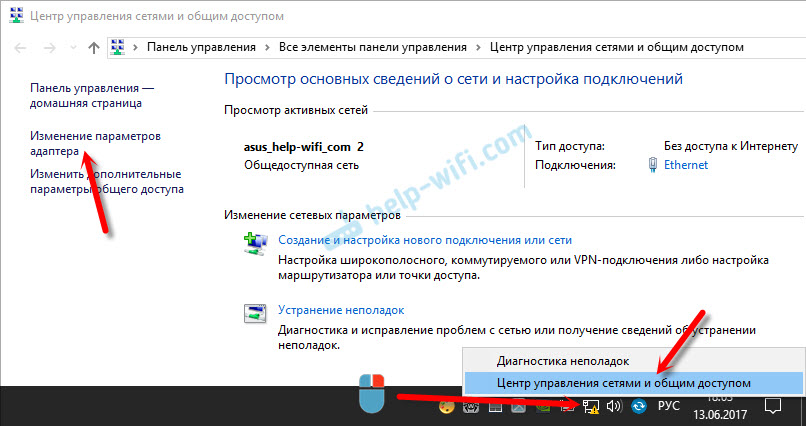806x426 pixels.
Task: Go up one level with the up arrow
Action: coord(94,48)
